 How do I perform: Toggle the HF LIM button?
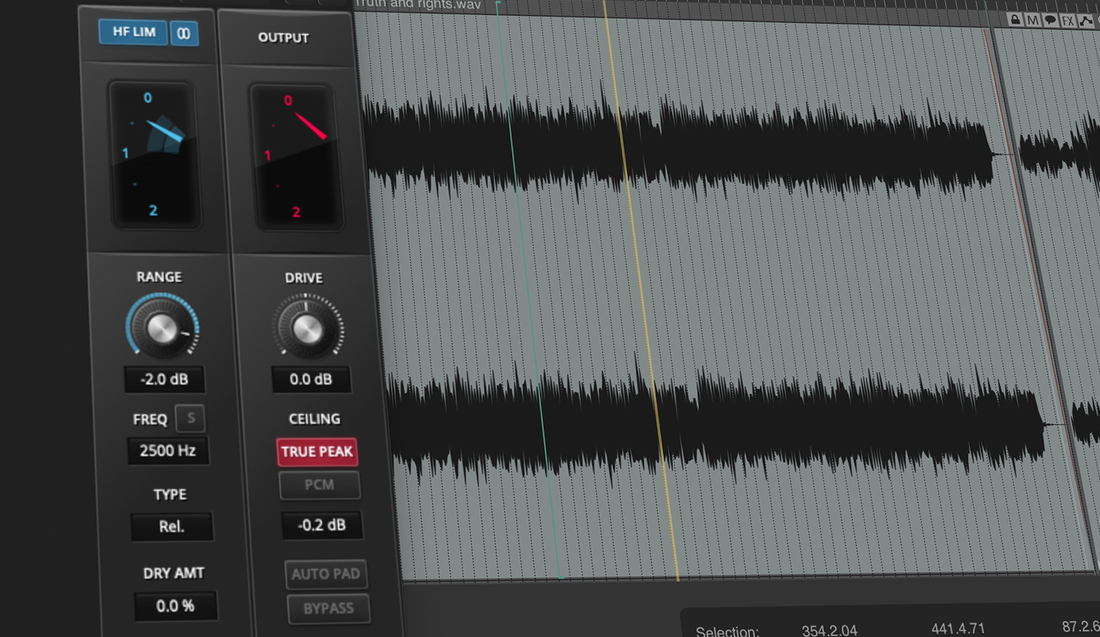click(133, 32)
